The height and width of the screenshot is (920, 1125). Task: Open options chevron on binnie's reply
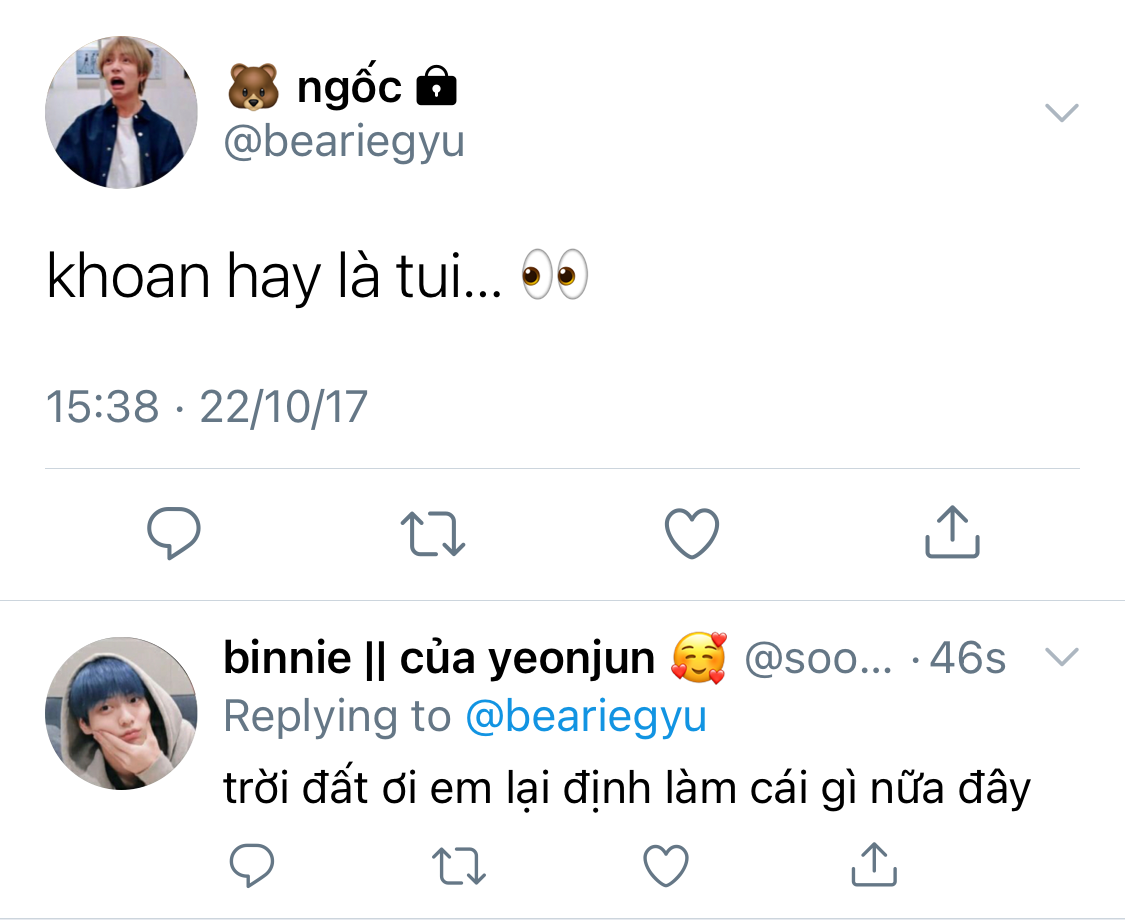pyautogui.click(x=1062, y=657)
